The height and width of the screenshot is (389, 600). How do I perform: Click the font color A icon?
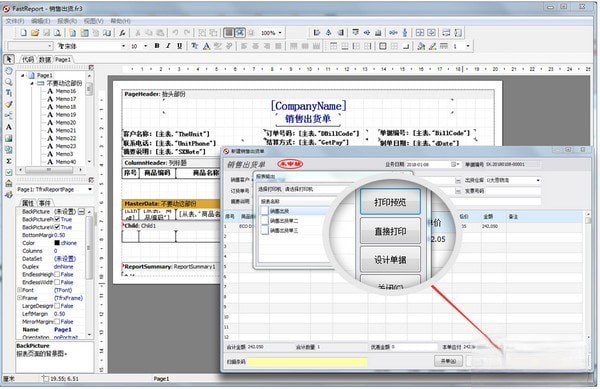[207, 46]
